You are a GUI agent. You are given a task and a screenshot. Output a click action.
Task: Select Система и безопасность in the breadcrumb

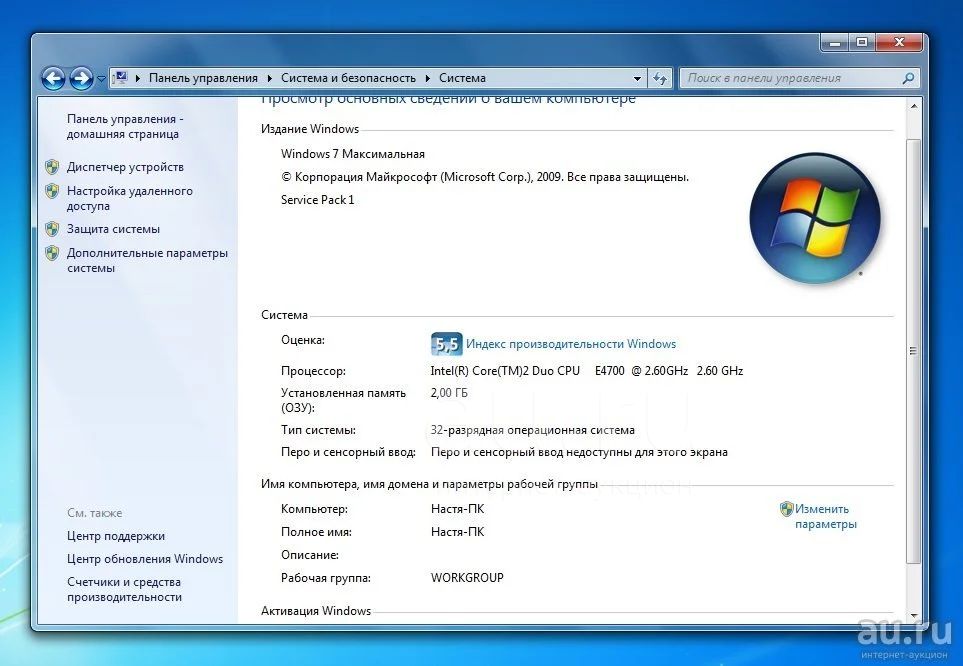click(348, 78)
